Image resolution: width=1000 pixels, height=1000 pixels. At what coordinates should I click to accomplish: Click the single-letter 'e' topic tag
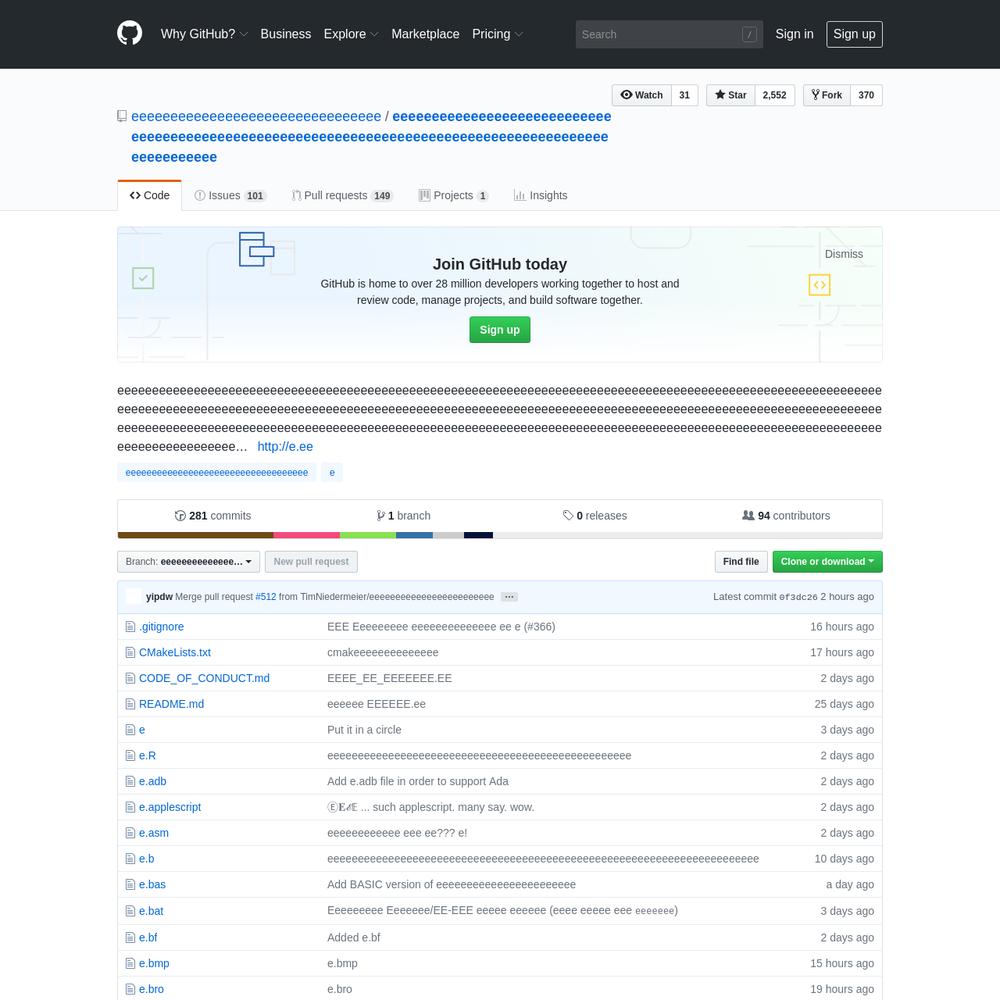pos(332,473)
